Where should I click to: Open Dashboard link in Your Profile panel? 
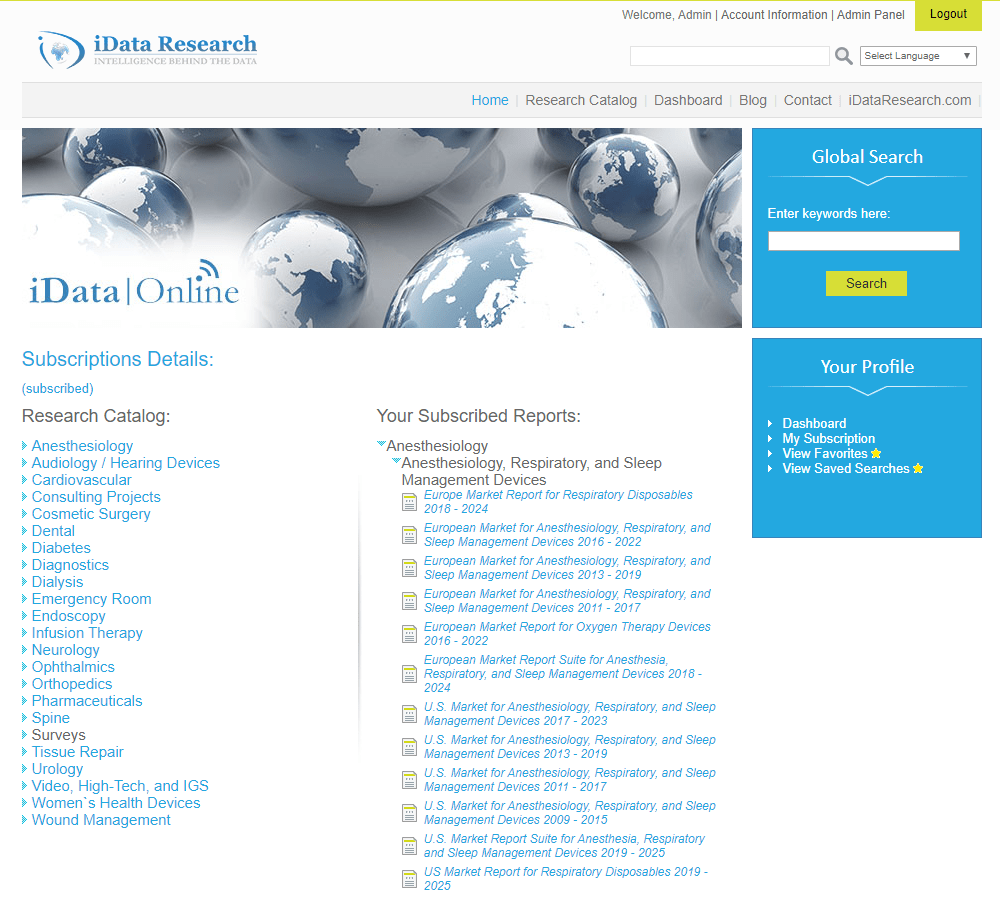click(814, 424)
